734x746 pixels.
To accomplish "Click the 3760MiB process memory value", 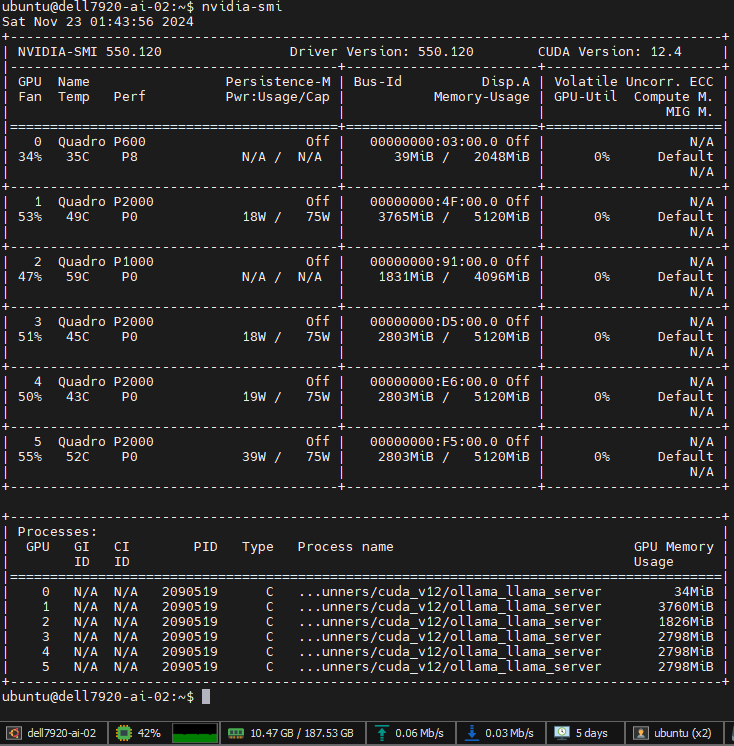I will 685,607.
